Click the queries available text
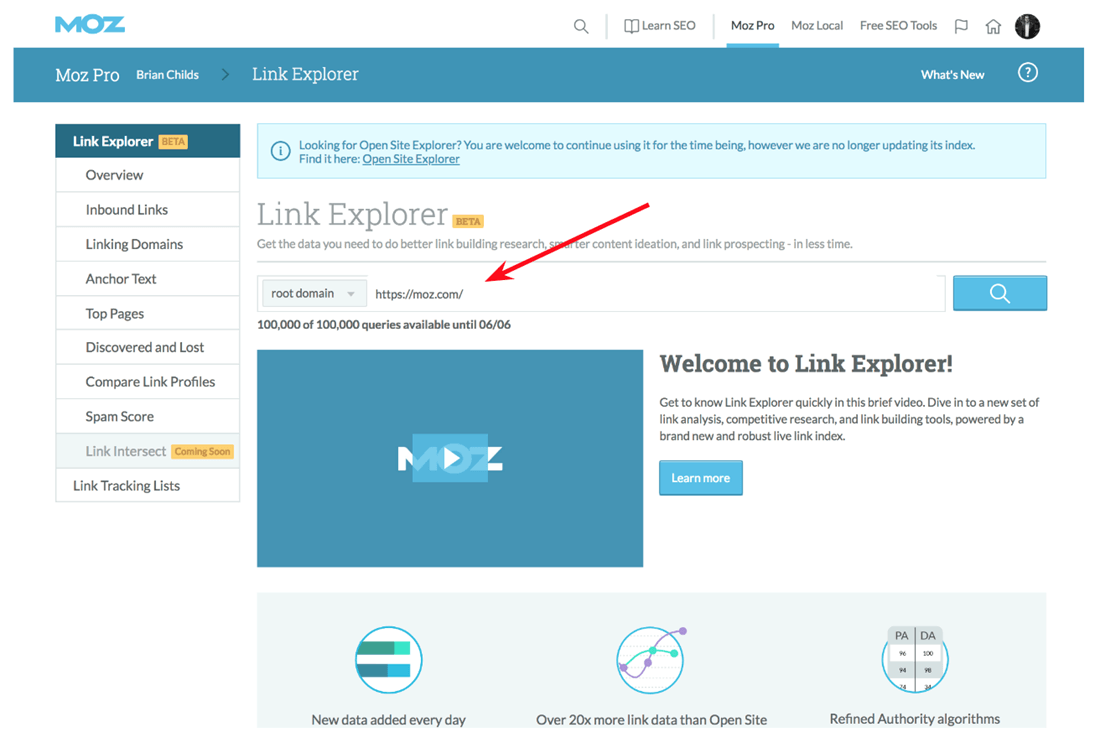Screen dimensions: 1100x748 (384, 325)
